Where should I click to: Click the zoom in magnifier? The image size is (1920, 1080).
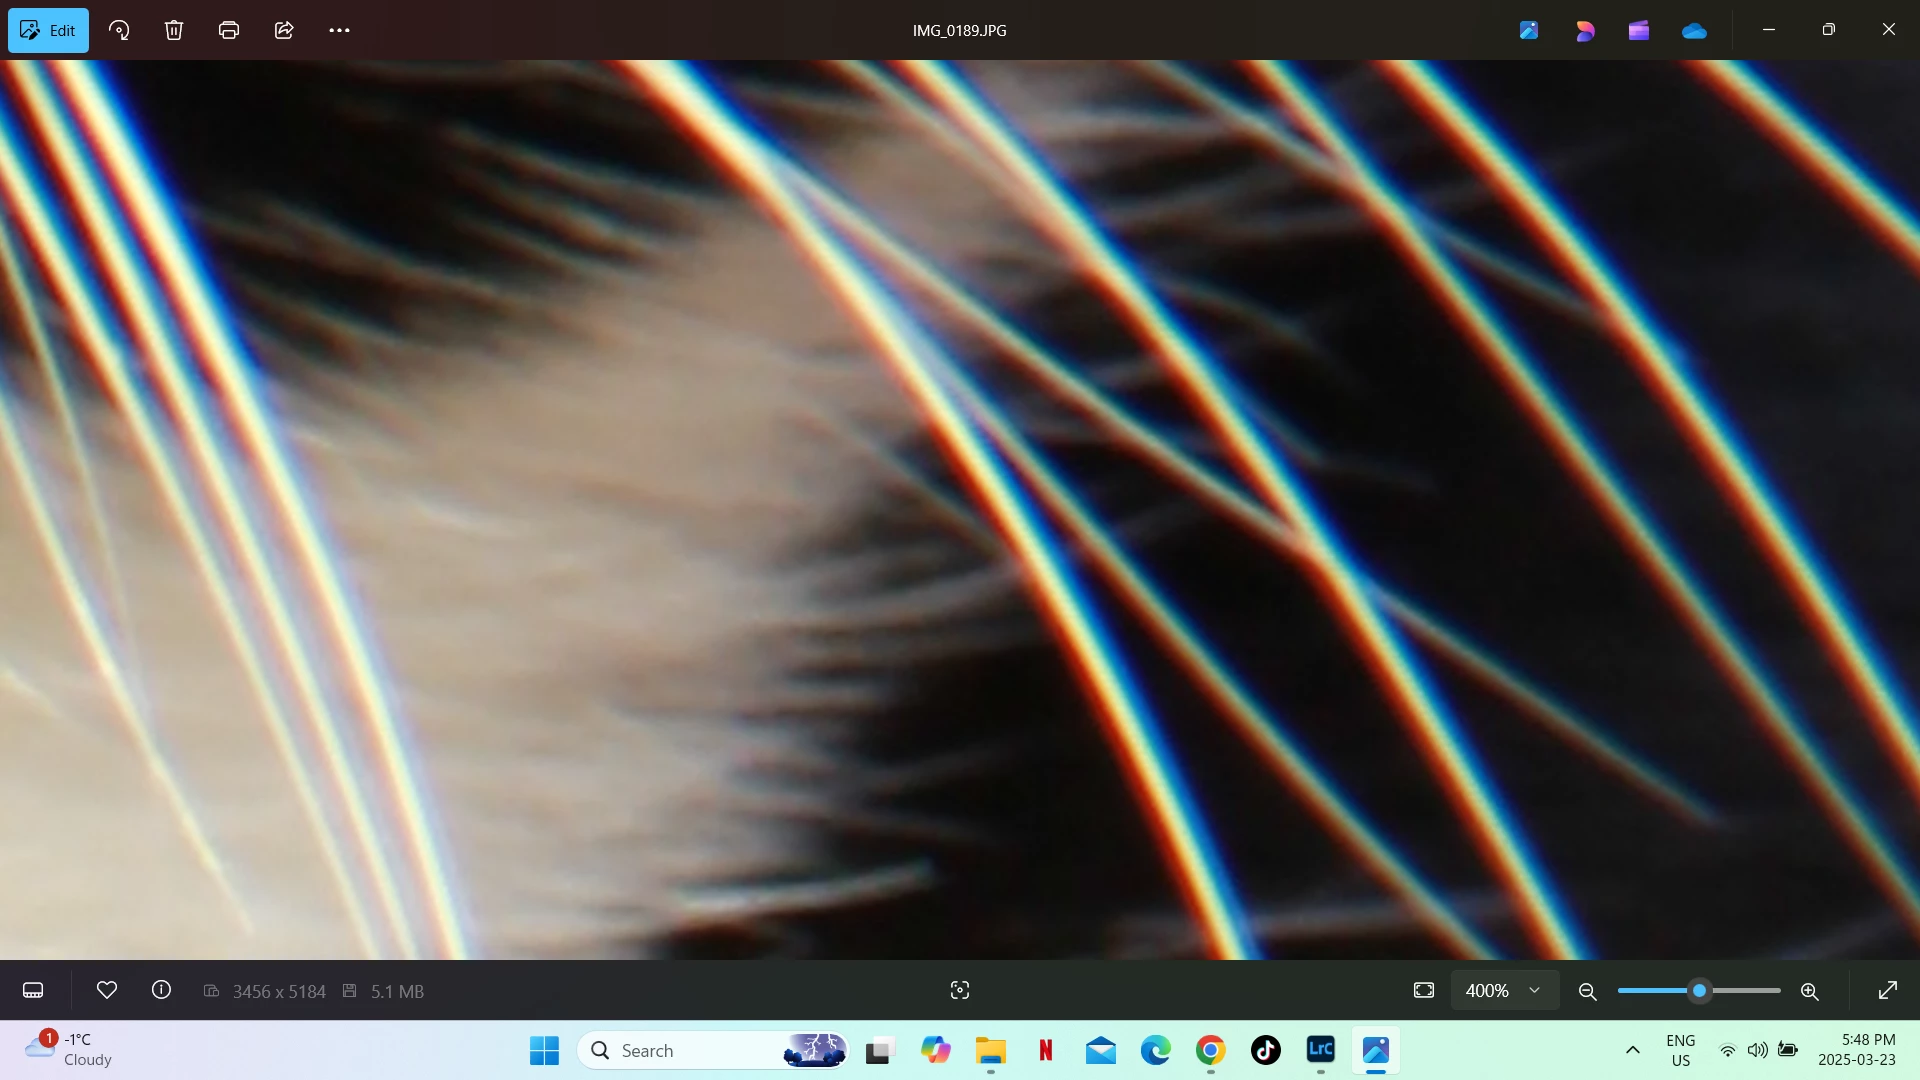click(1810, 992)
